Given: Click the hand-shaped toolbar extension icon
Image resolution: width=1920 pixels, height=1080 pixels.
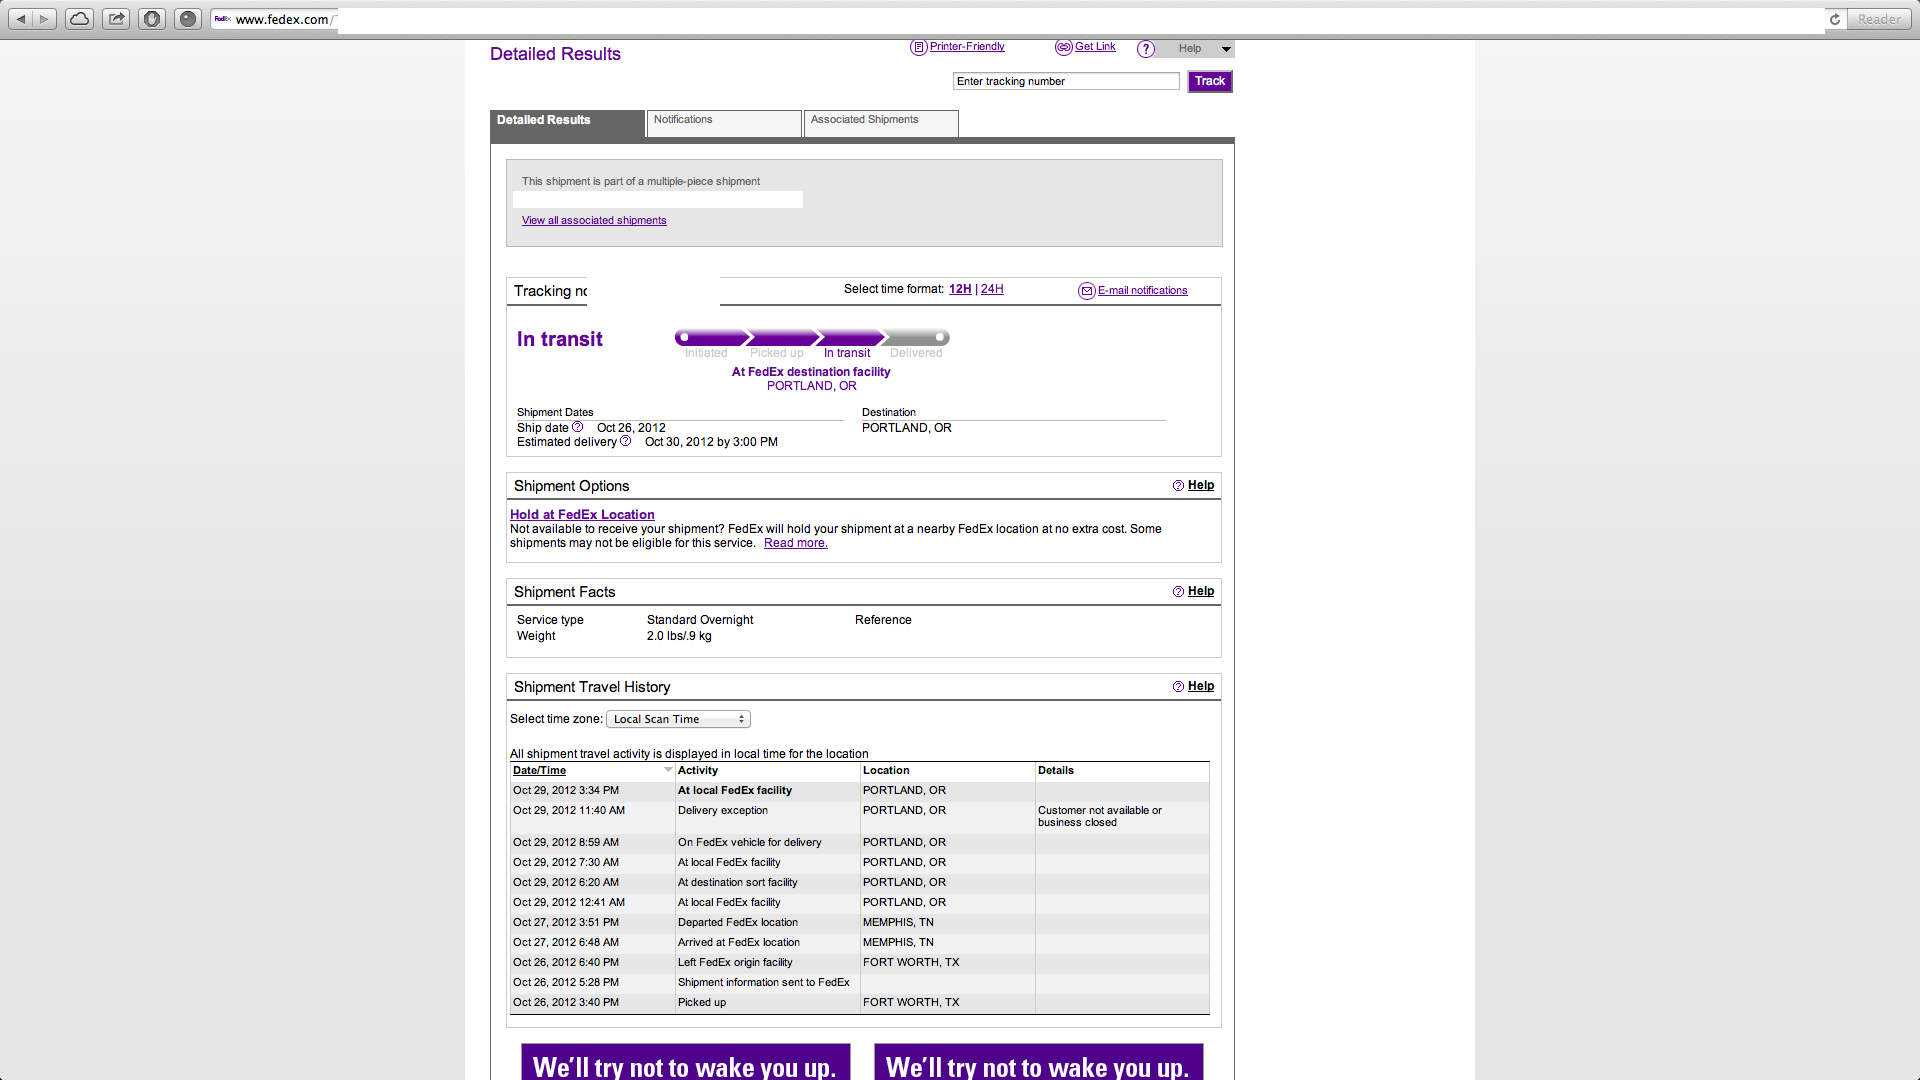Looking at the screenshot, I should 152,19.
